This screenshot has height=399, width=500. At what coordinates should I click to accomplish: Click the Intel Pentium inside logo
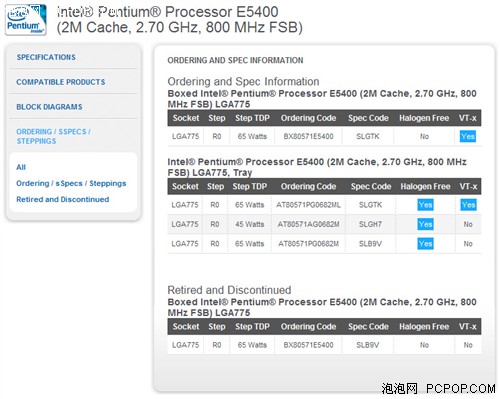[26, 19]
